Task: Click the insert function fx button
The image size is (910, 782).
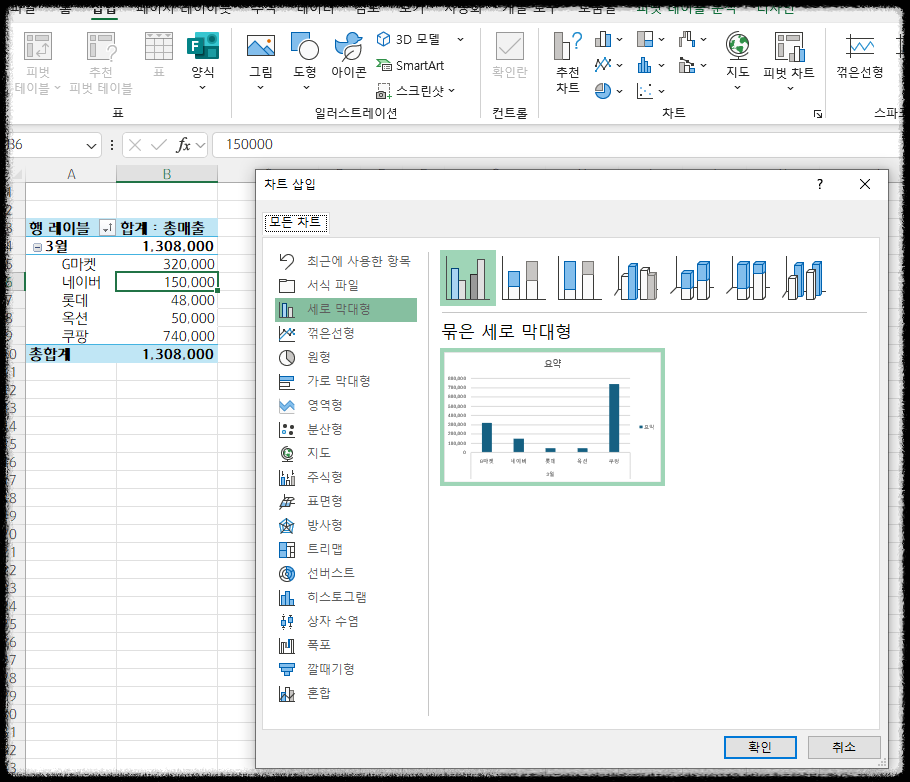Action: pos(183,145)
